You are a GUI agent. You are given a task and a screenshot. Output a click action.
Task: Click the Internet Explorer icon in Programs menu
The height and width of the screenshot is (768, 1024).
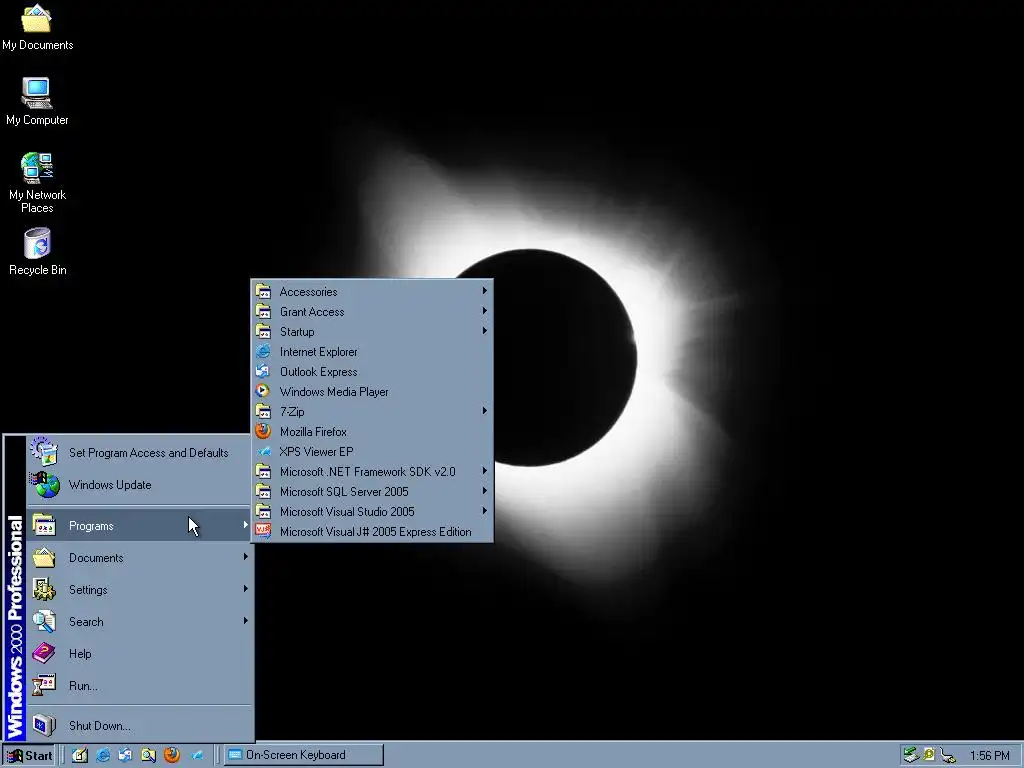(x=263, y=351)
